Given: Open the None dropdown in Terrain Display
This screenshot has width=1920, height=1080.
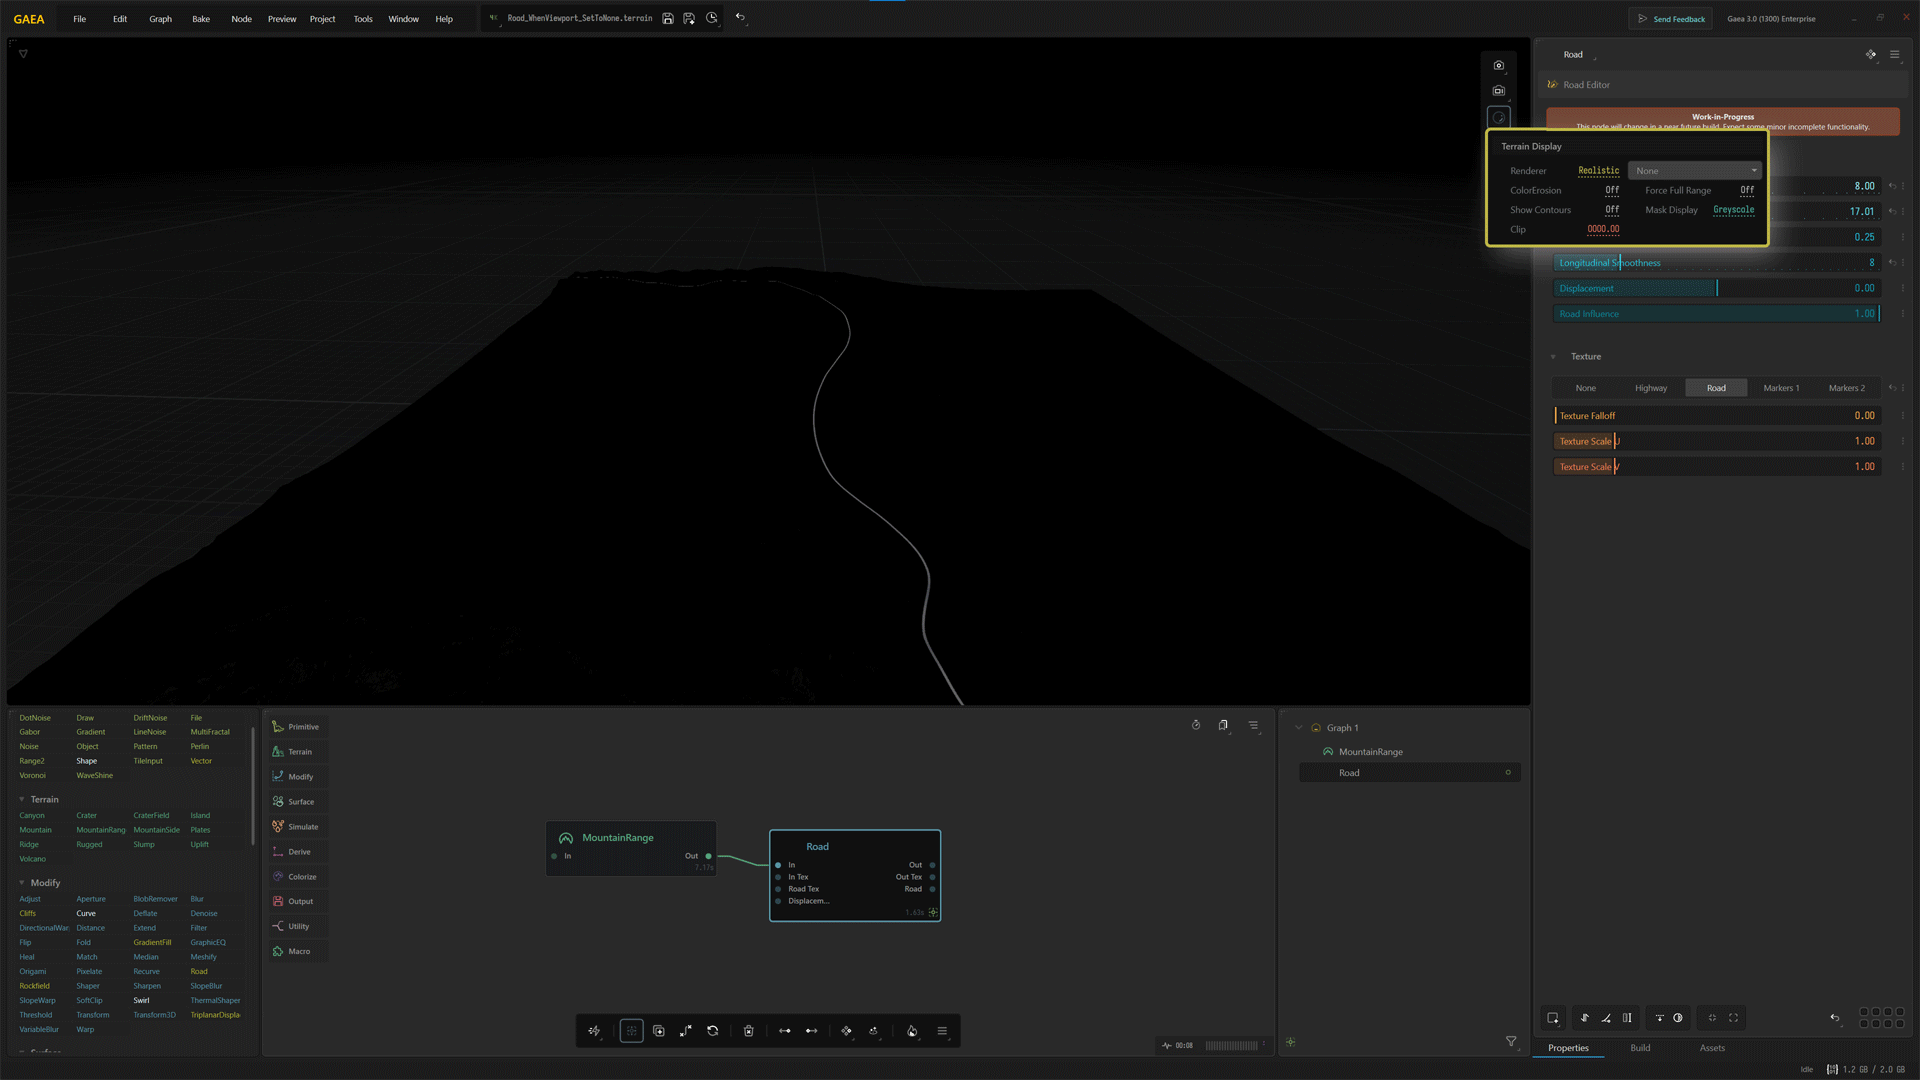Looking at the screenshot, I should (1695, 171).
